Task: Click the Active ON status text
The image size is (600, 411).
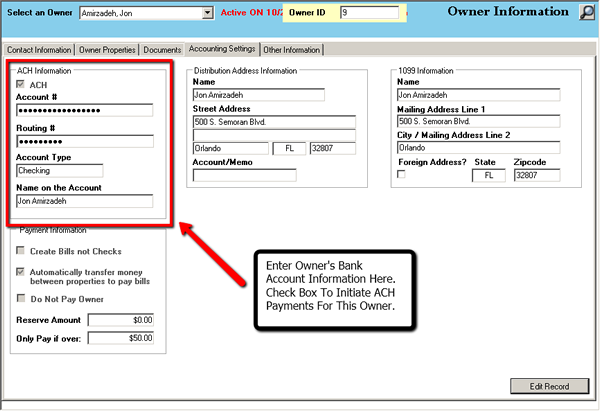Action: point(252,13)
